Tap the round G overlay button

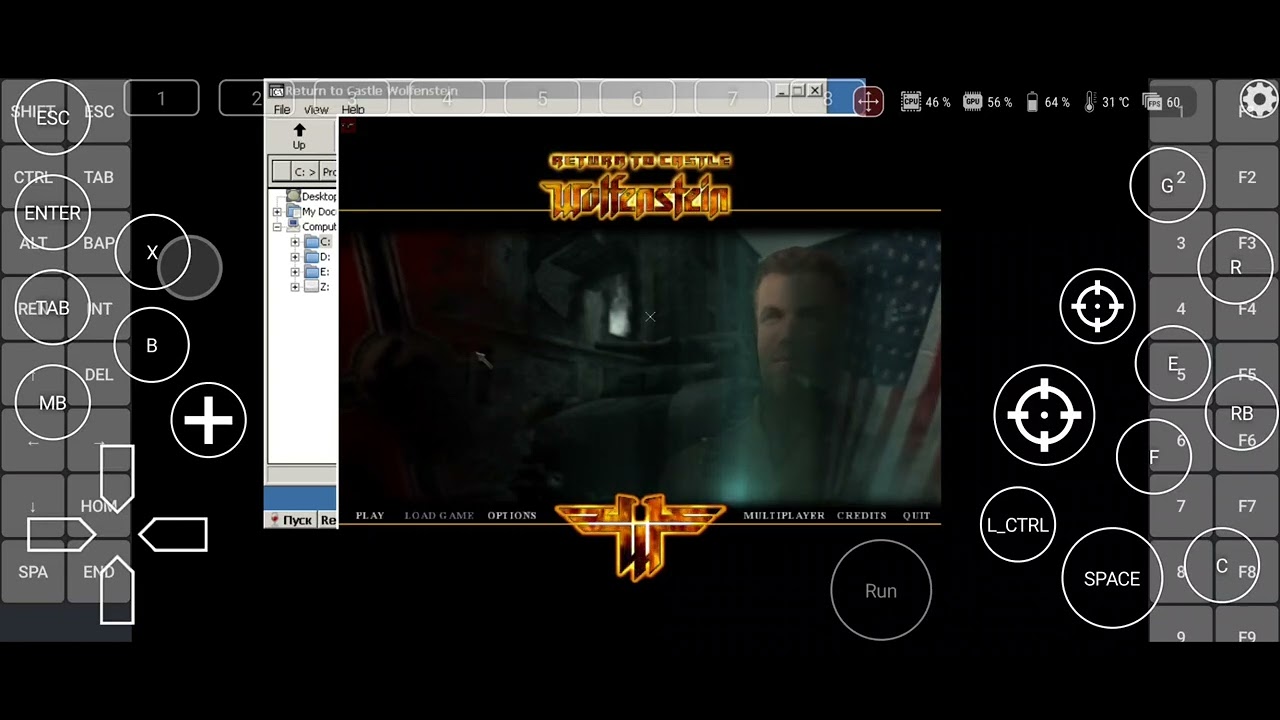(x=1167, y=186)
